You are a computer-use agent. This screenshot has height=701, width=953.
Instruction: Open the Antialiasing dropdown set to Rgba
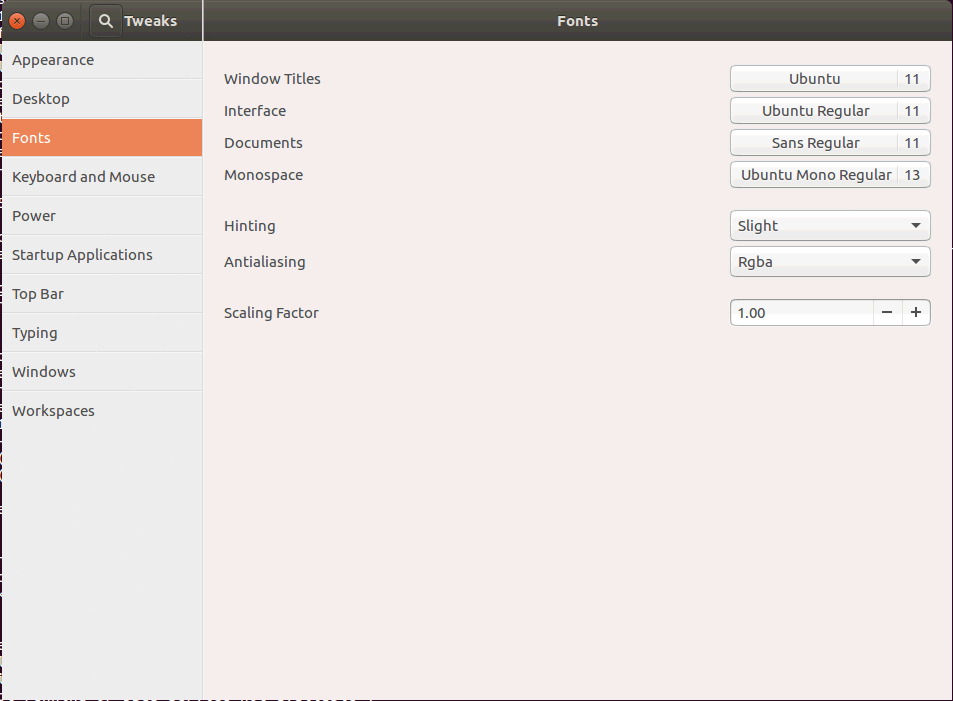[x=830, y=261]
